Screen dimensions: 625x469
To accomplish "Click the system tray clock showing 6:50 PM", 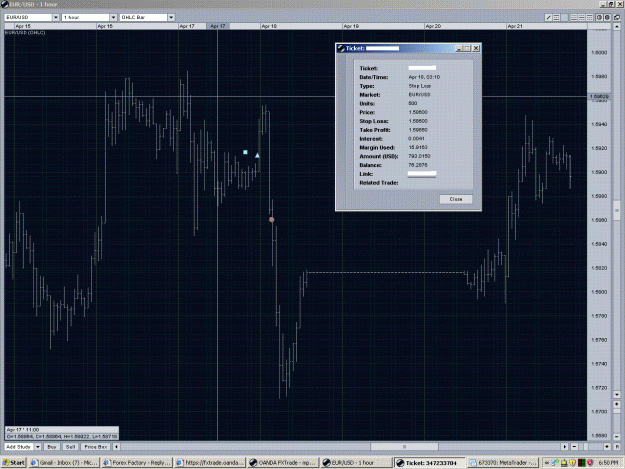I will [608, 463].
